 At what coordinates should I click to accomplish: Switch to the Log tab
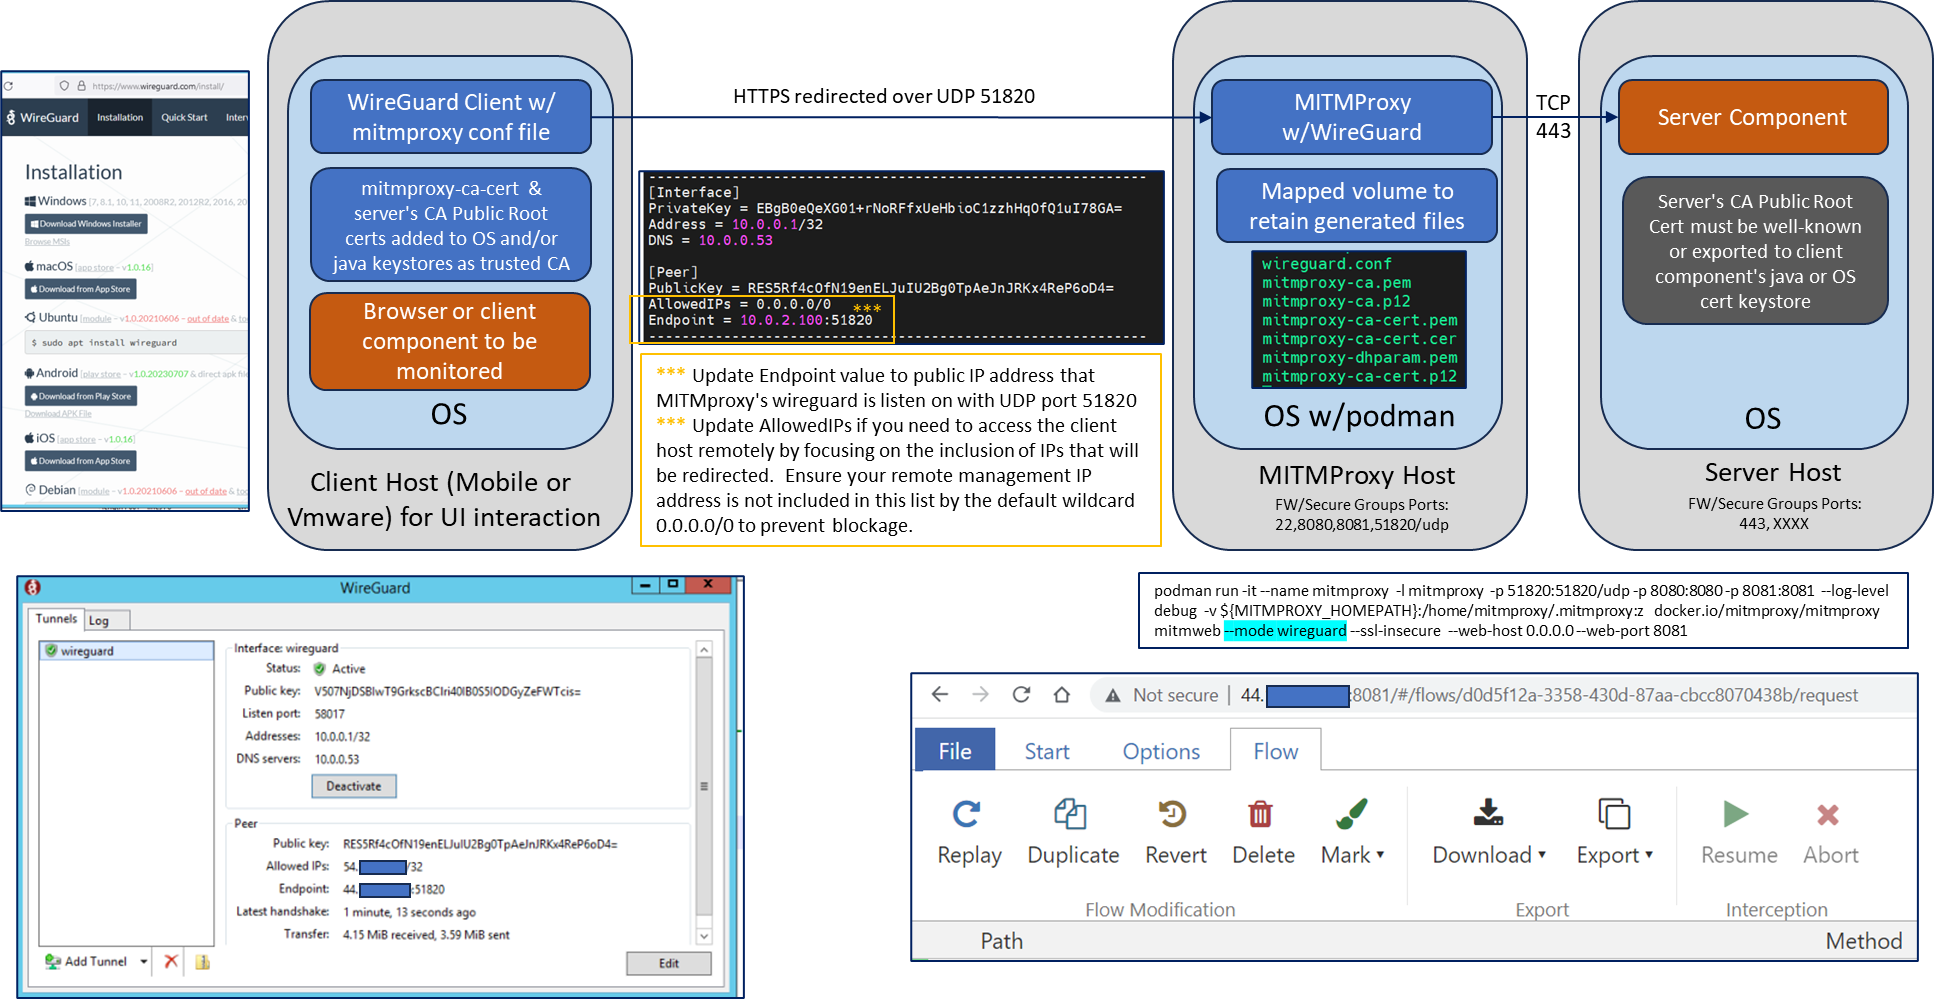click(x=99, y=620)
